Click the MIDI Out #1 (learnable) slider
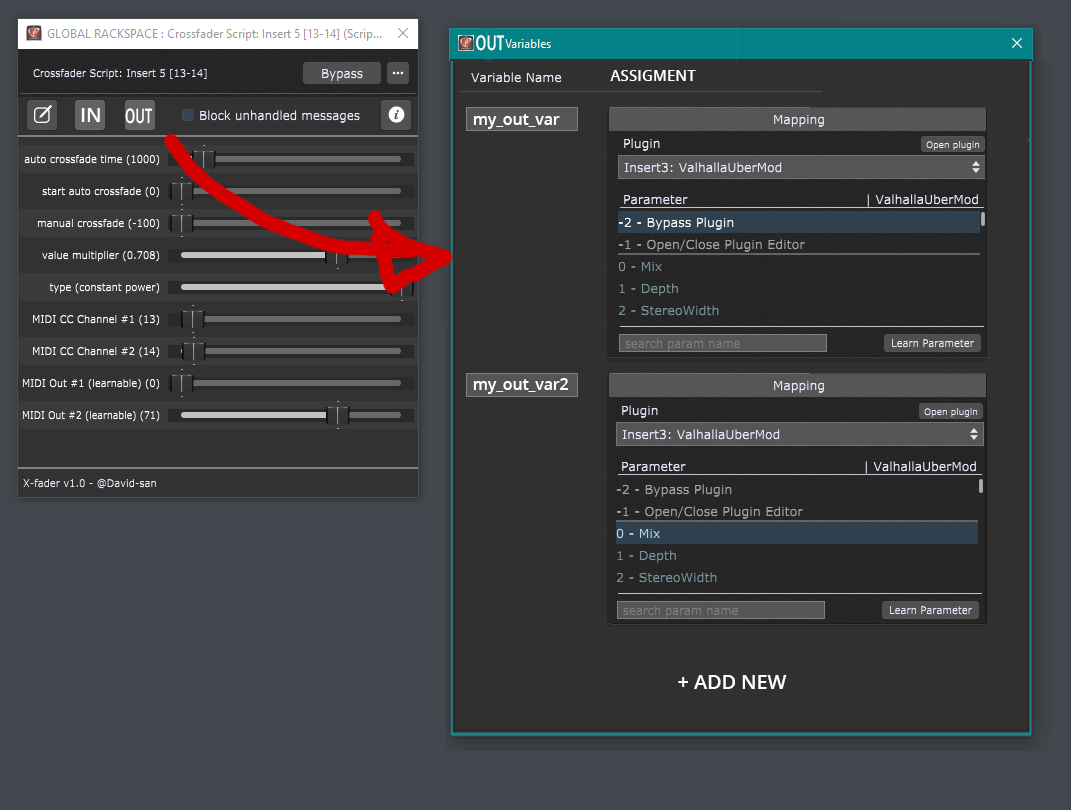Viewport: 1071px width, 810px height. click(x=291, y=383)
